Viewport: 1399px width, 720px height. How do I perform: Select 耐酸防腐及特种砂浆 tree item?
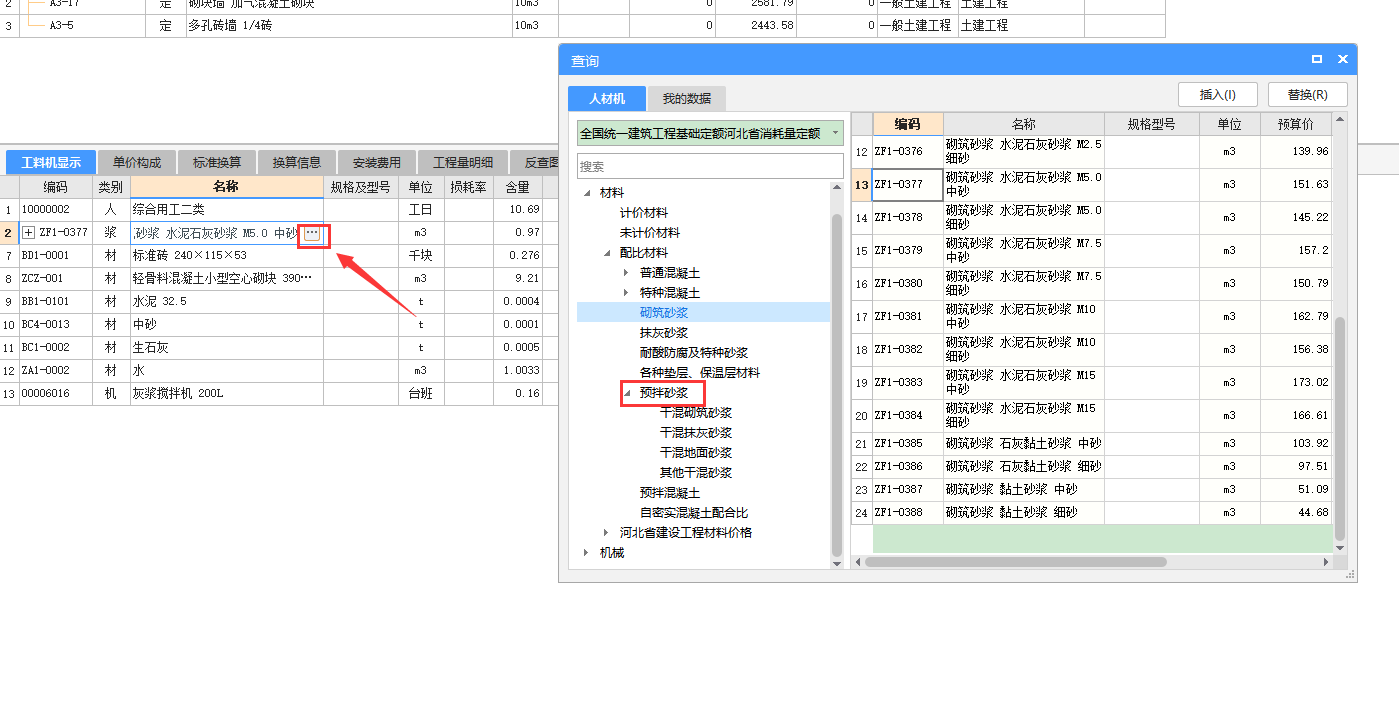point(694,353)
